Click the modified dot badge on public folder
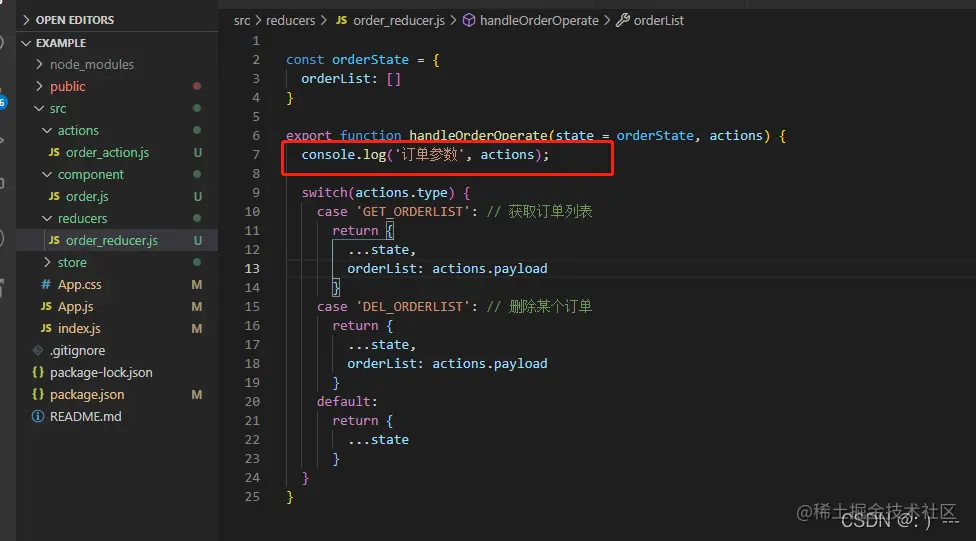This screenshot has width=976, height=541. (x=197, y=86)
